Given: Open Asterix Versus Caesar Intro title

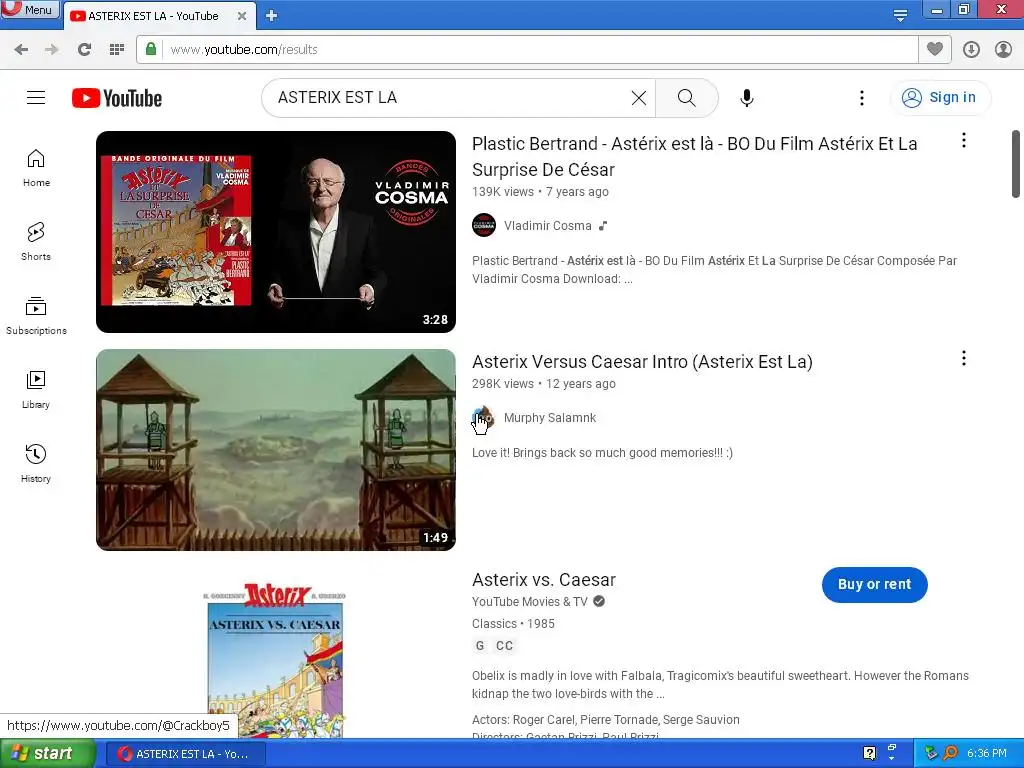Looking at the screenshot, I should point(642,362).
